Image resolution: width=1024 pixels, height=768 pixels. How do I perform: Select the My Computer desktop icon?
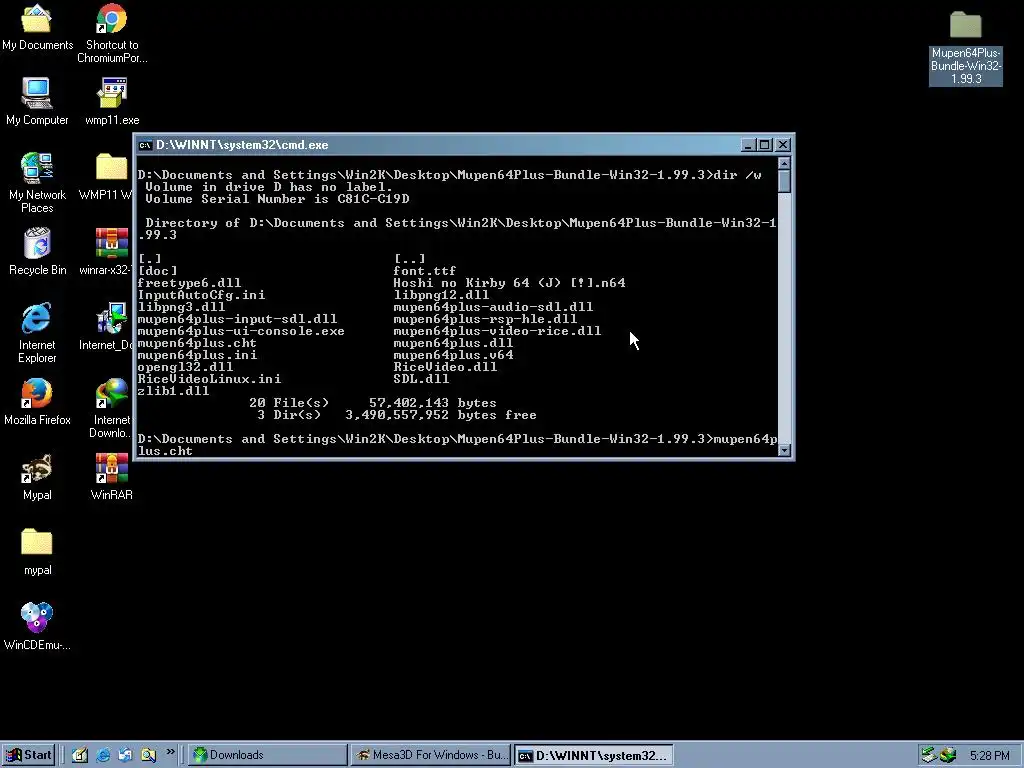click(x=37, y=102)
